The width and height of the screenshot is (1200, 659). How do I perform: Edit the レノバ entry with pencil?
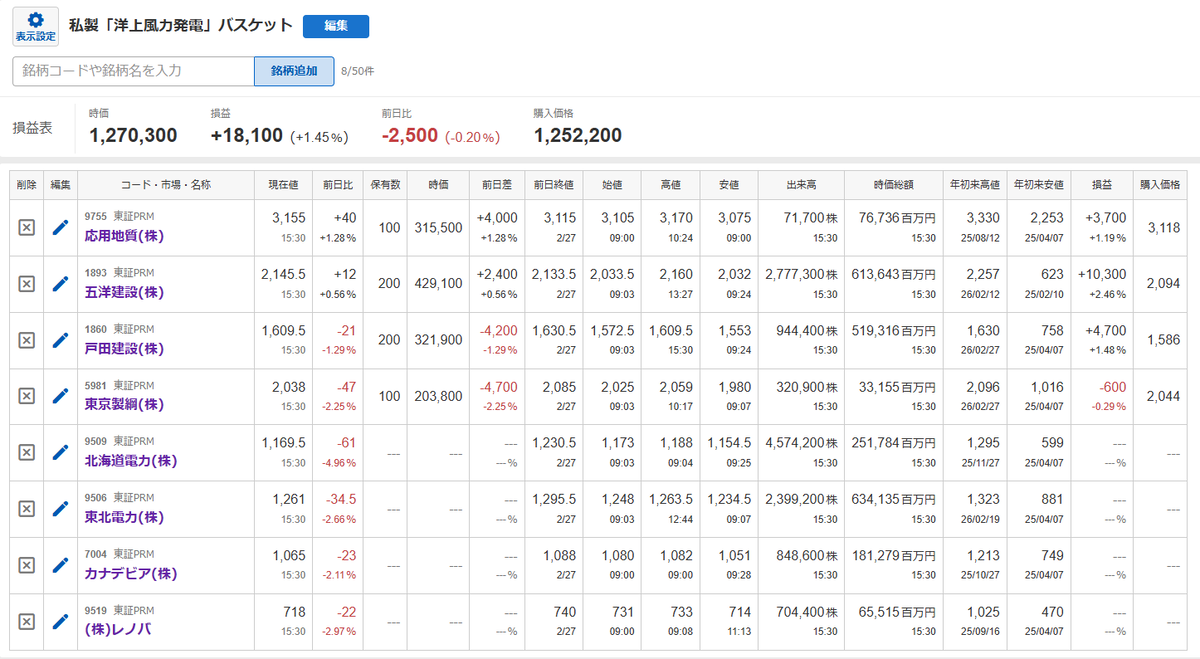(60, 621)
